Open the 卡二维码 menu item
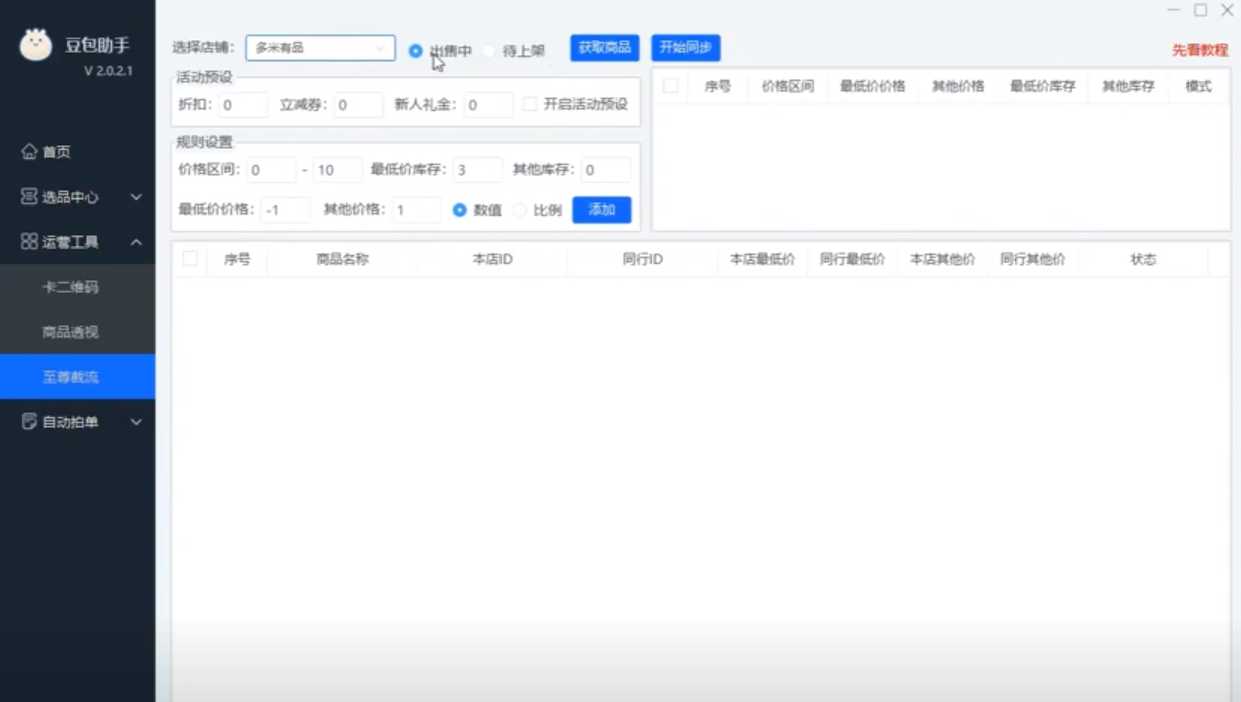 [70, 287]
